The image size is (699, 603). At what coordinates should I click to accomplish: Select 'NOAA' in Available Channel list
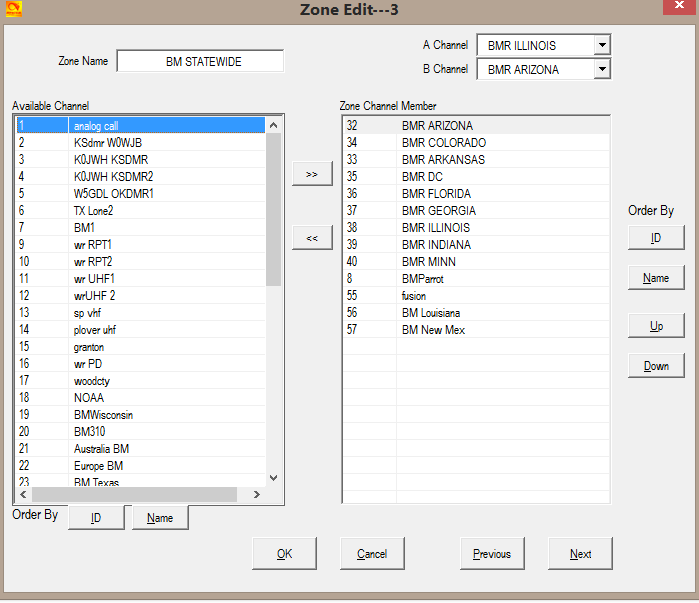pos(90,398)
